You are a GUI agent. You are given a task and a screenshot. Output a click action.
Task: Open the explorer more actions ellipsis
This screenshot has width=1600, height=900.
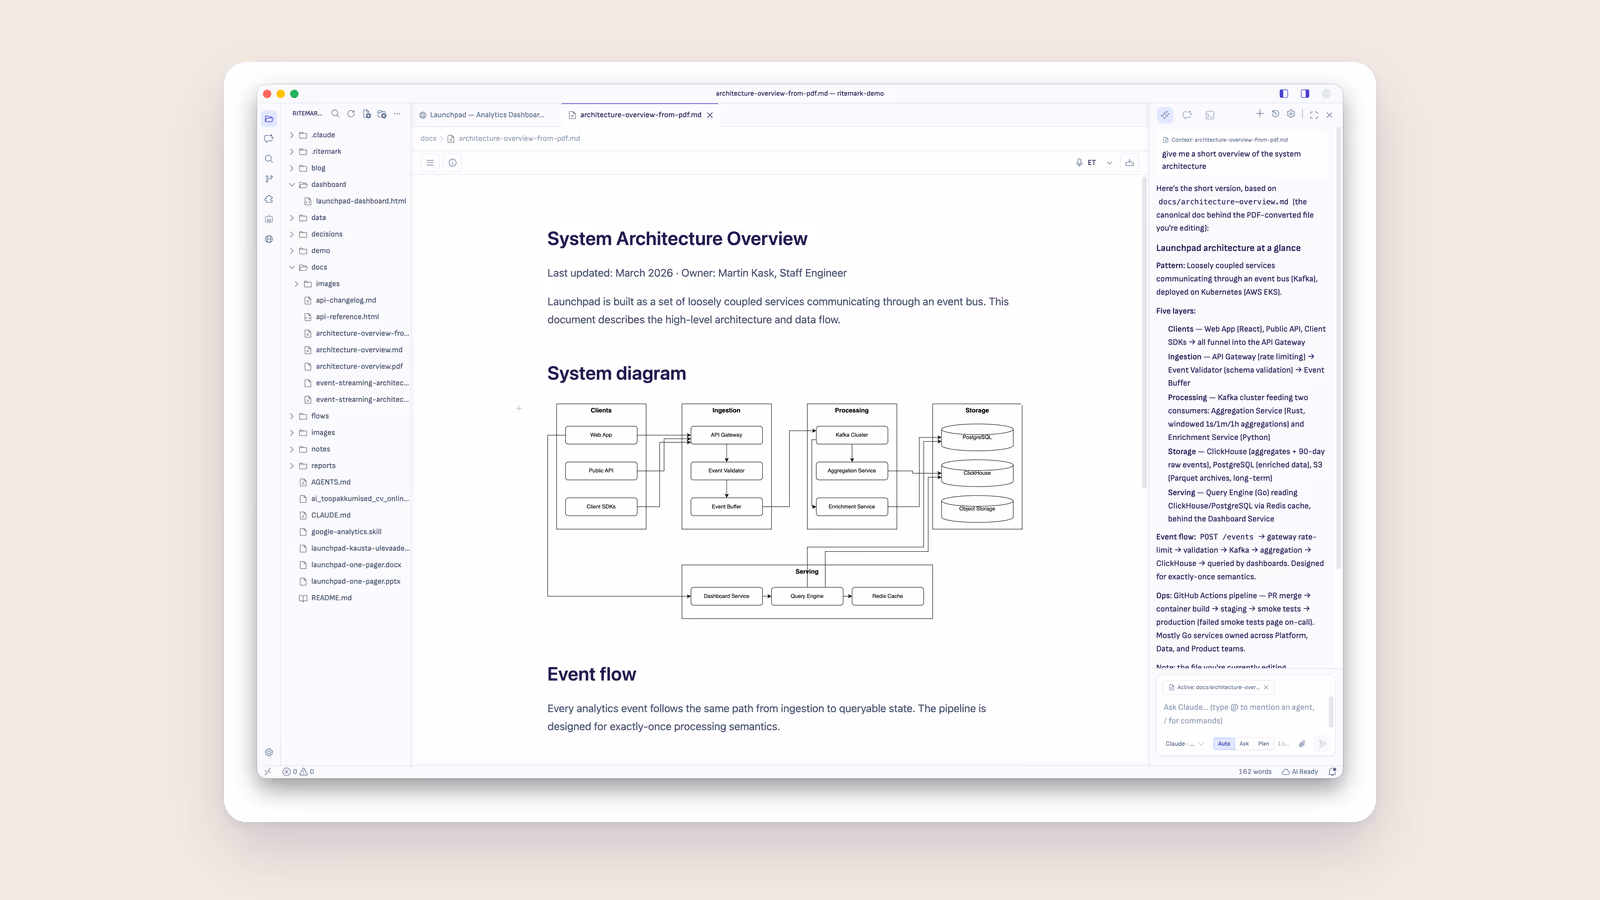(x=397, y=114)
